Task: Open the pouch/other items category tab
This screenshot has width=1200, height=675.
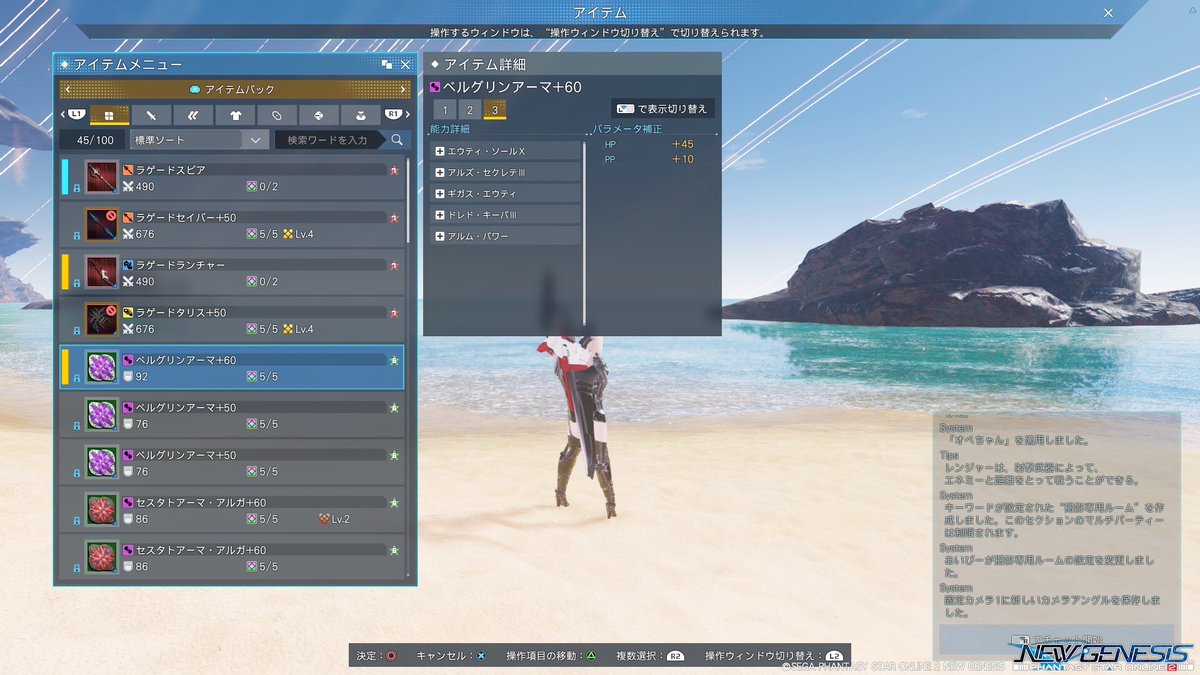Action: [361, 114]
